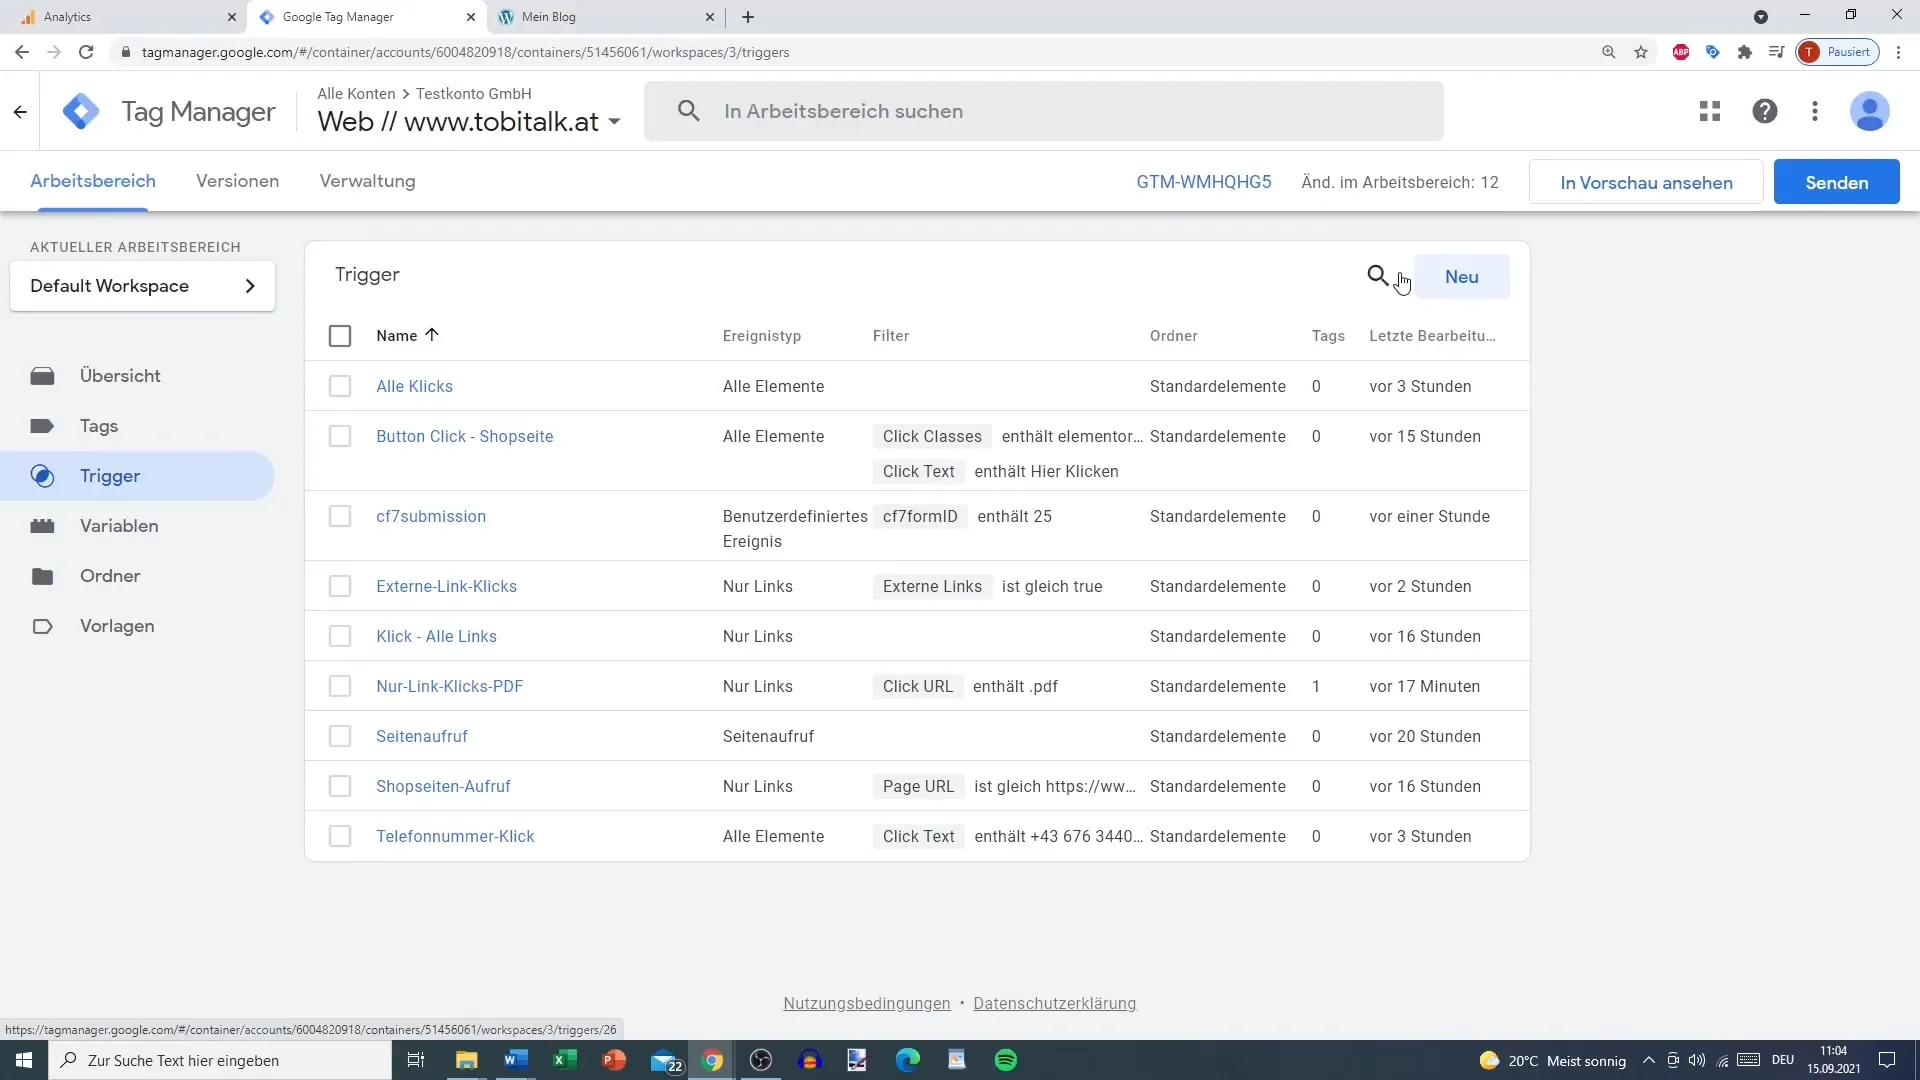Expand Alle Konten breadcrumb navigation
This screenshot has height=1080, width=1920.
[x=356, y=92]
